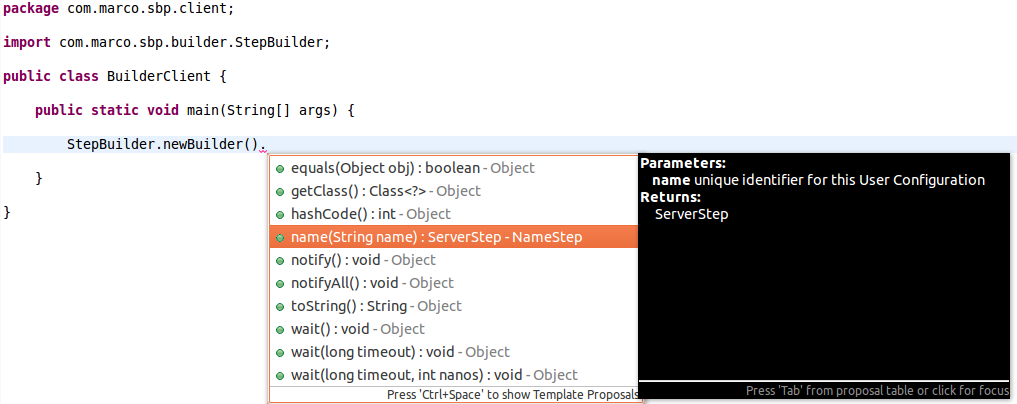This screenshot has width=1017, height=404.
Task: Click the green icon next to toString()
Action: [x=280, y=307]
